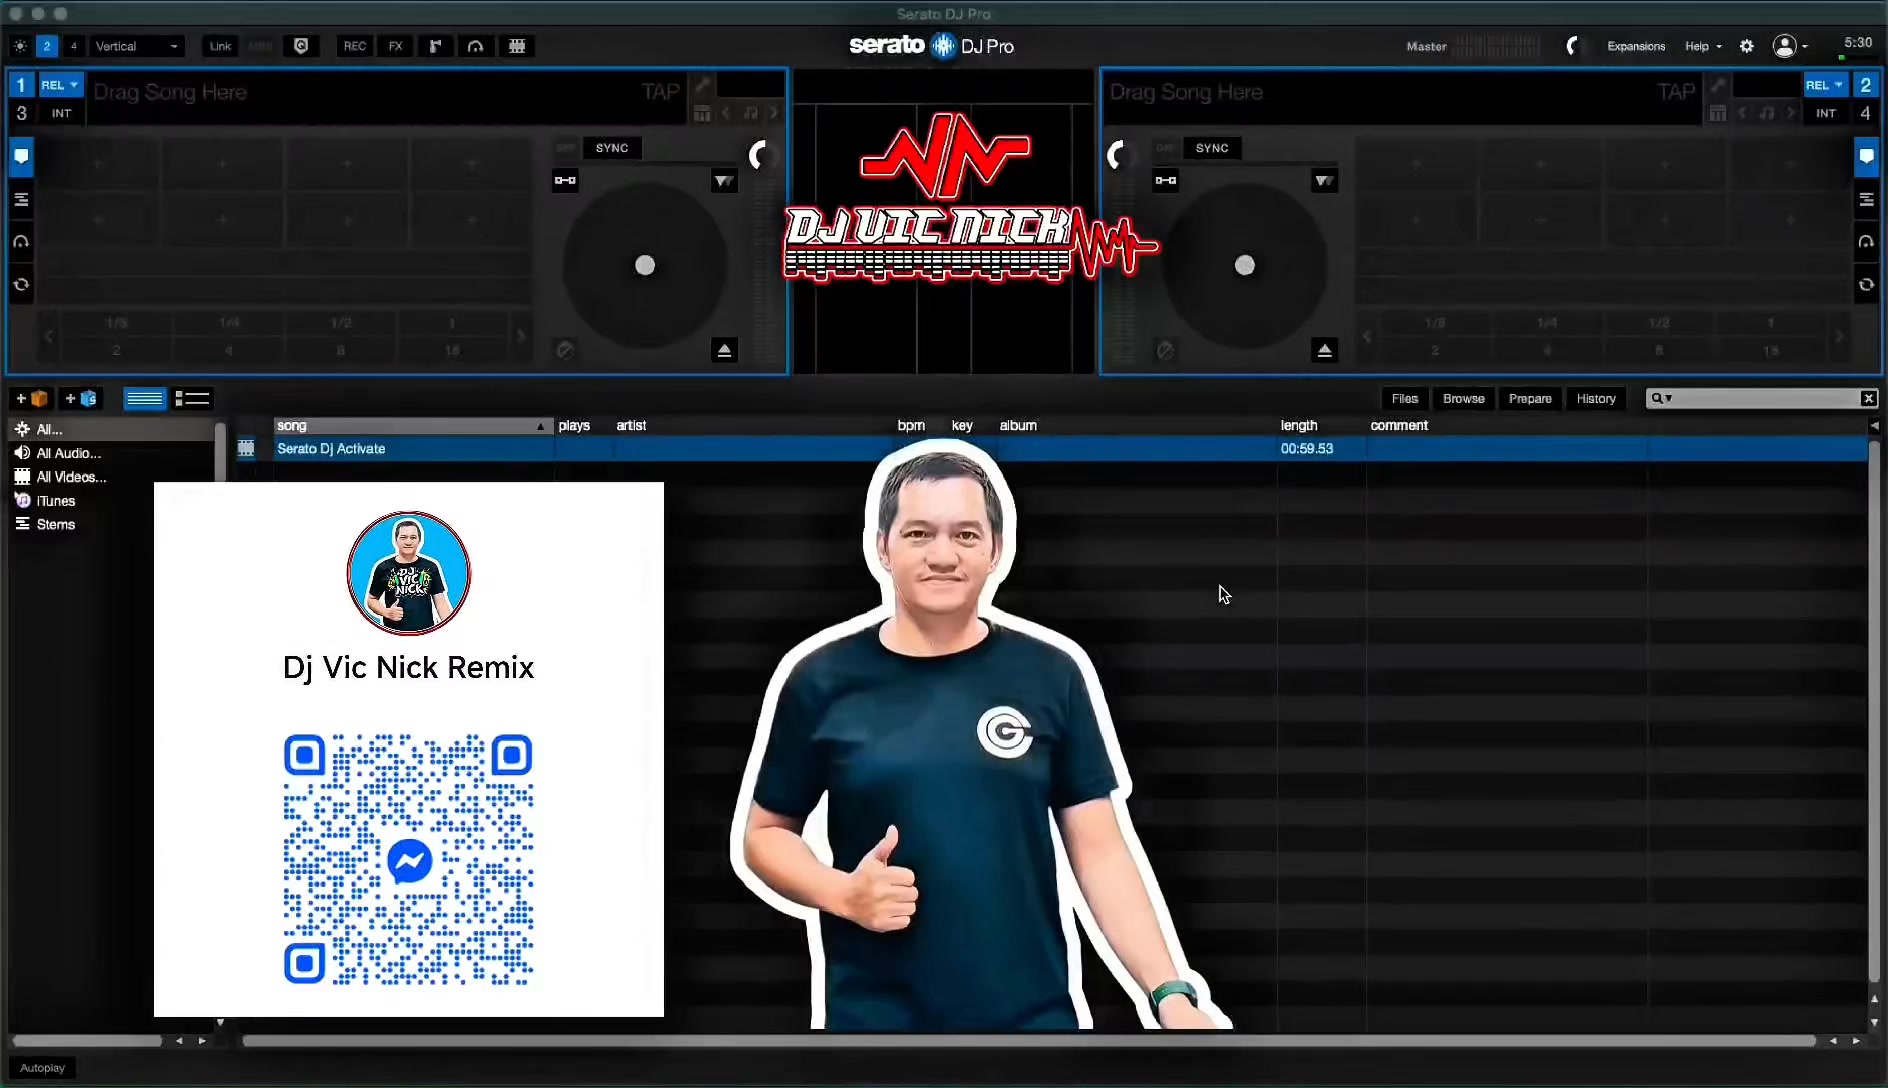Tap tempo on deck 2 TAP
The height and width of the screenshot is (1088, 1888).
coord(1677,92)
